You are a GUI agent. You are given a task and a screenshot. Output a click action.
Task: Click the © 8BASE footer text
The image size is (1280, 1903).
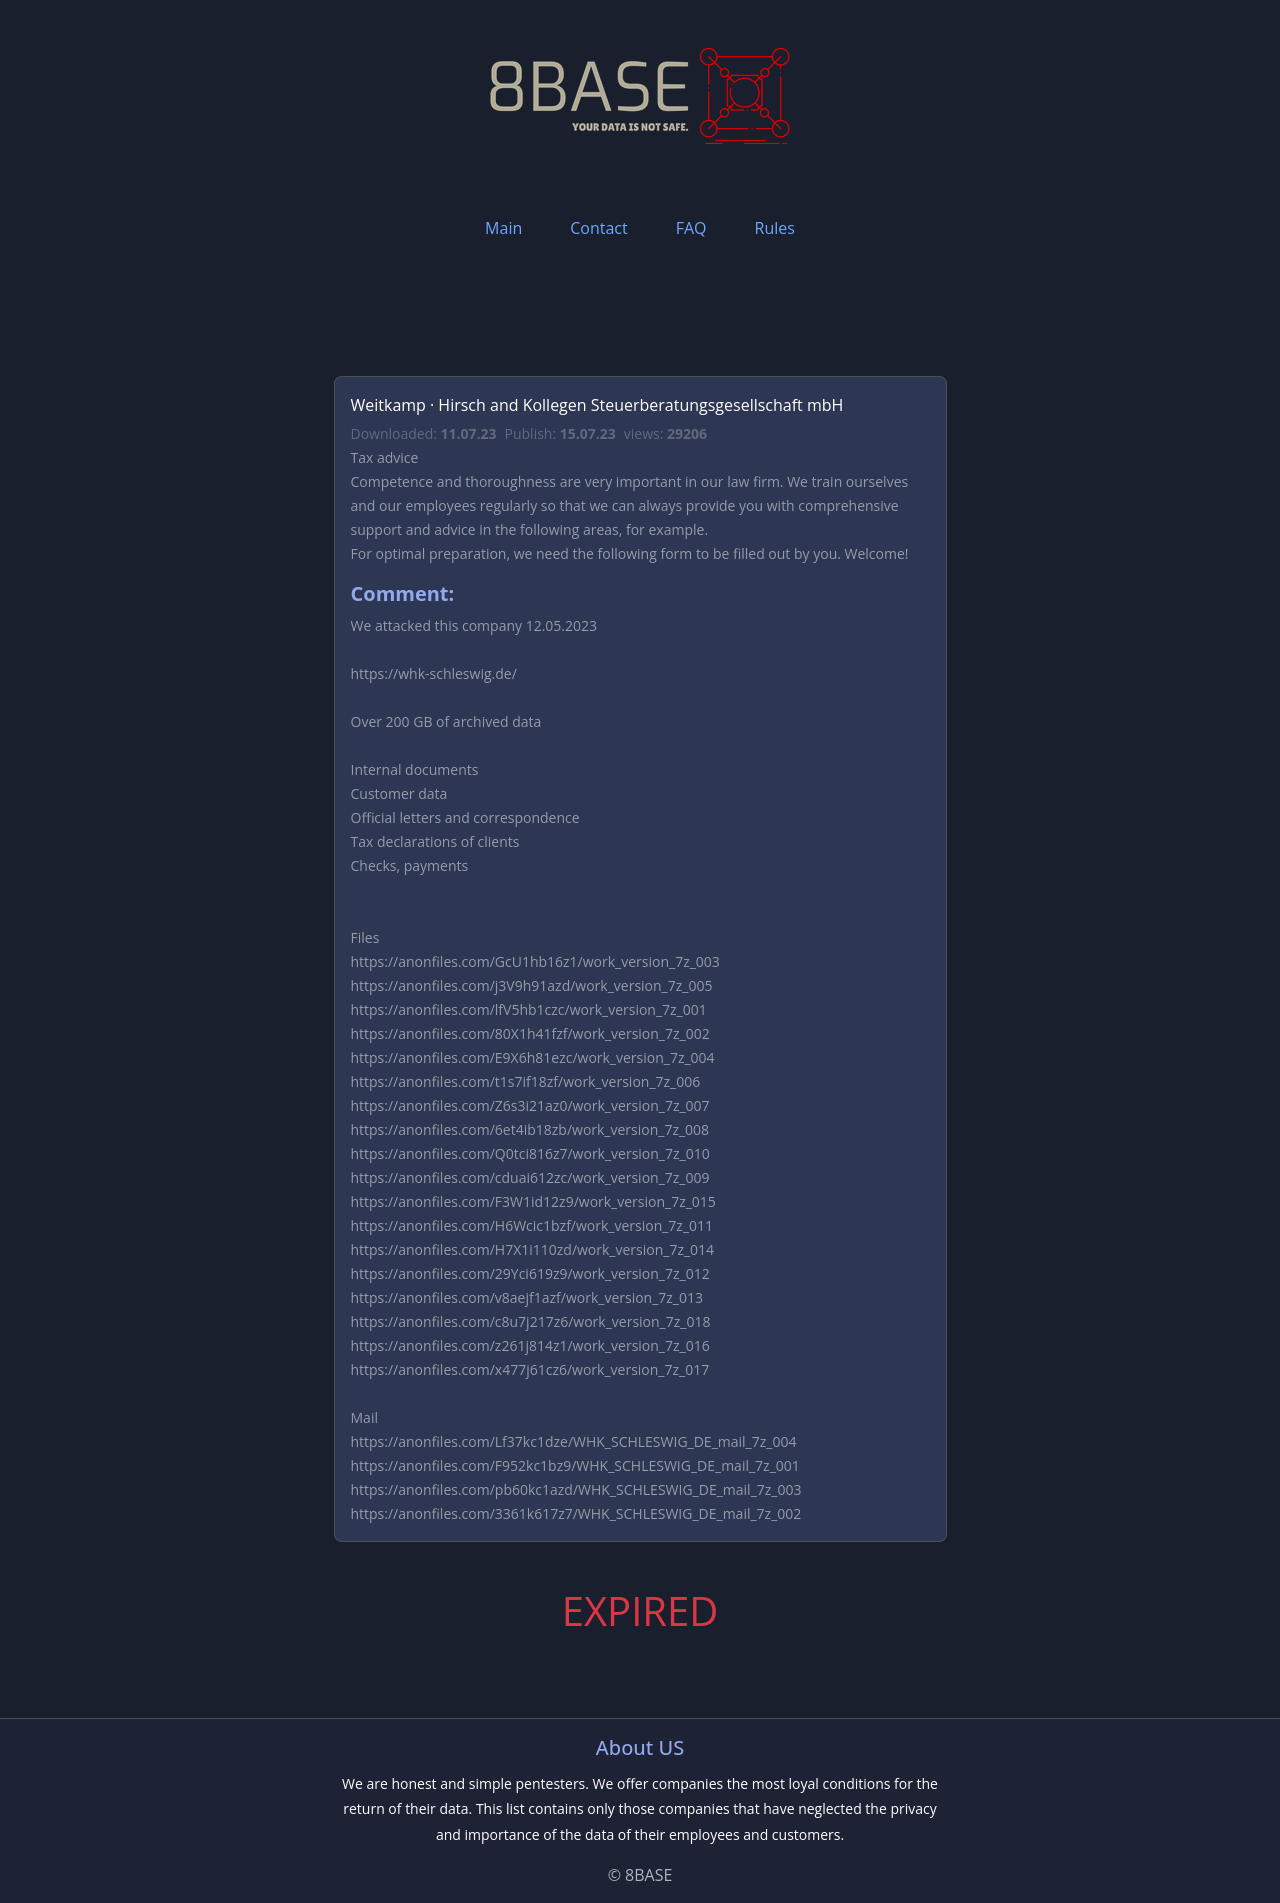tap(640, 1875)
